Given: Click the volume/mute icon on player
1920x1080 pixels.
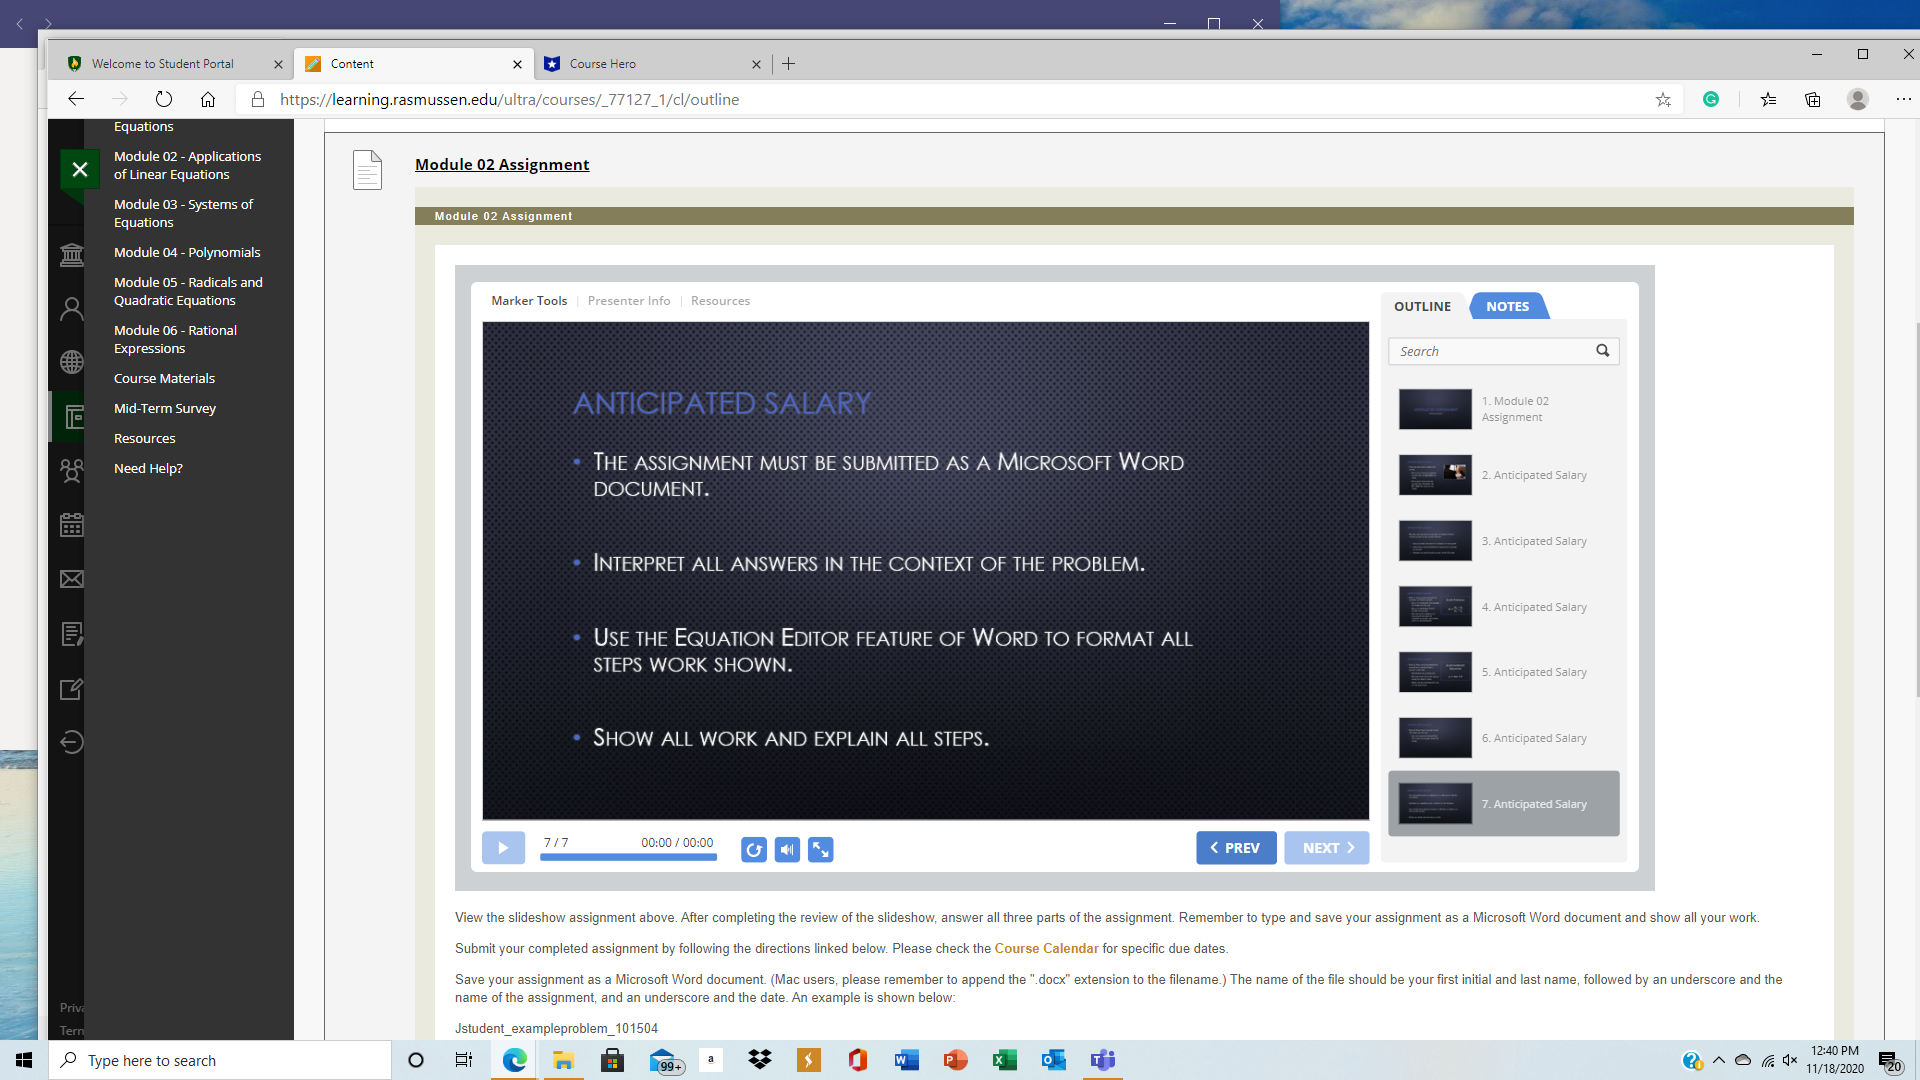Looking at the screenshot, I should [x=786, y=848].
